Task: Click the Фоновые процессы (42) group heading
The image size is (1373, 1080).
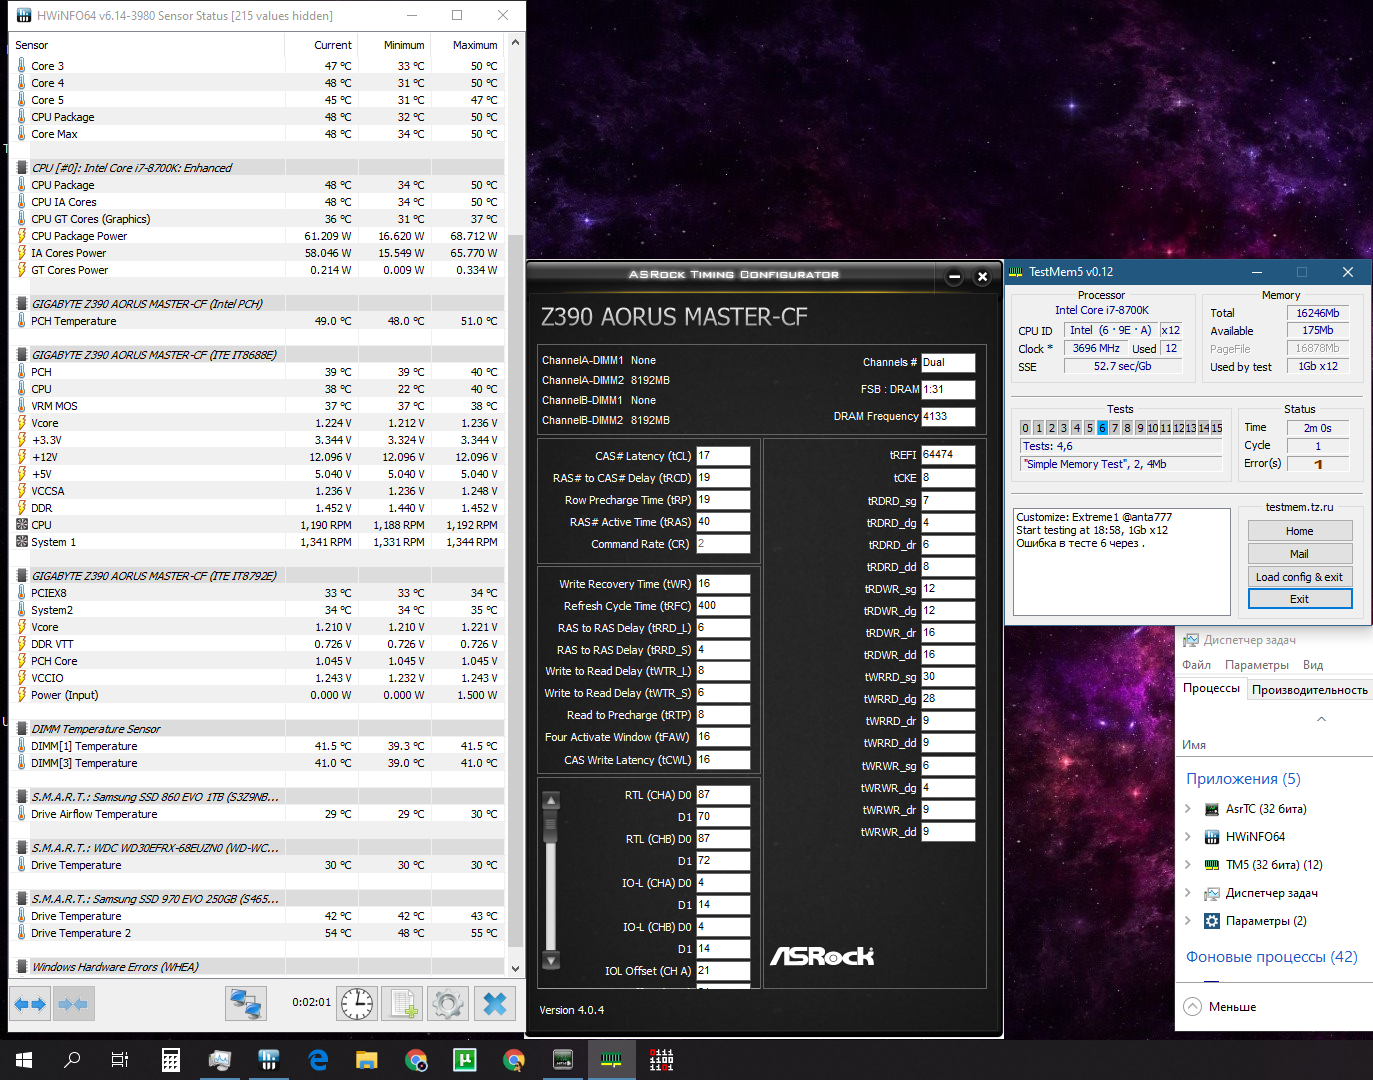Action: point(1272,957)
